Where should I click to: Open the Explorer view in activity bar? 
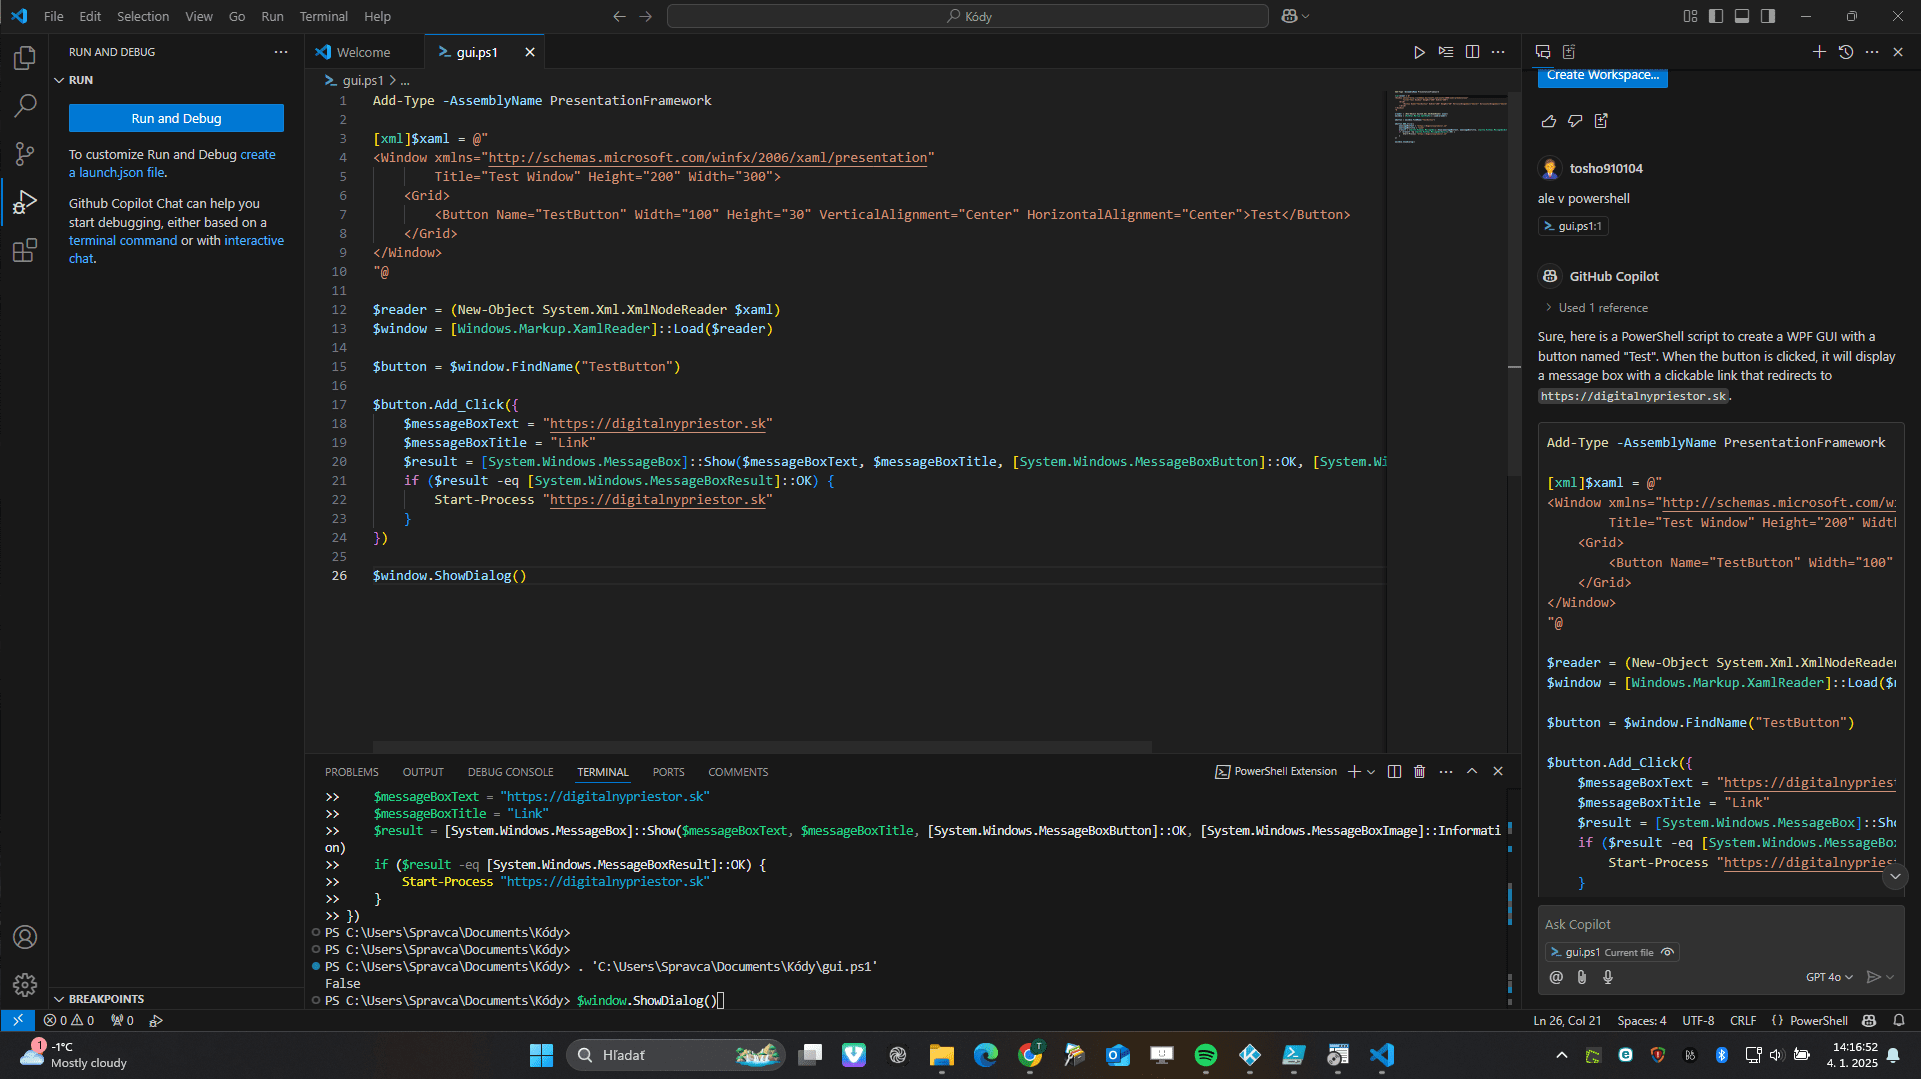click(25, 58)
